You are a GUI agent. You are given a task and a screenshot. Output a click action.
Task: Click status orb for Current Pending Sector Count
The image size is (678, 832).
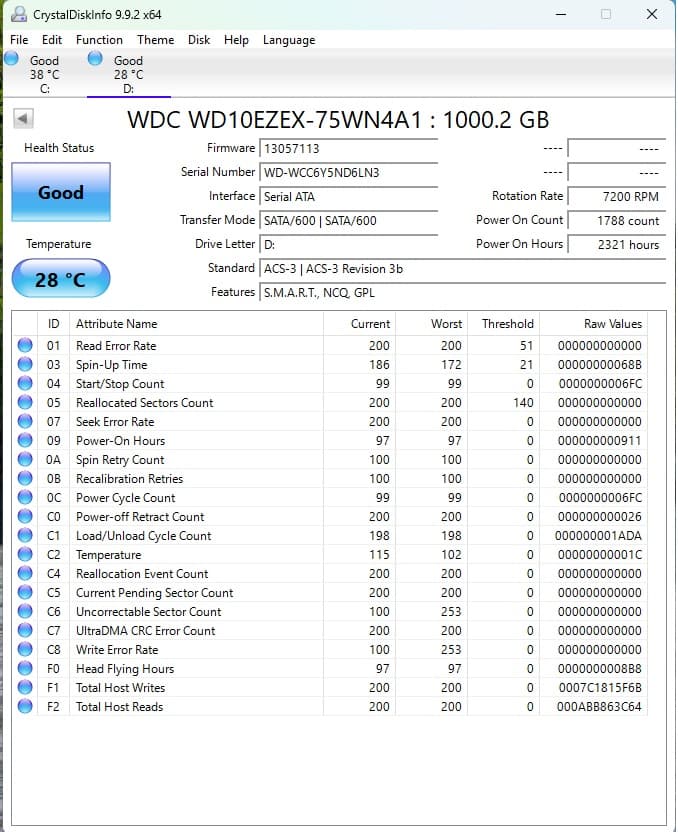[x=25, y=592]
